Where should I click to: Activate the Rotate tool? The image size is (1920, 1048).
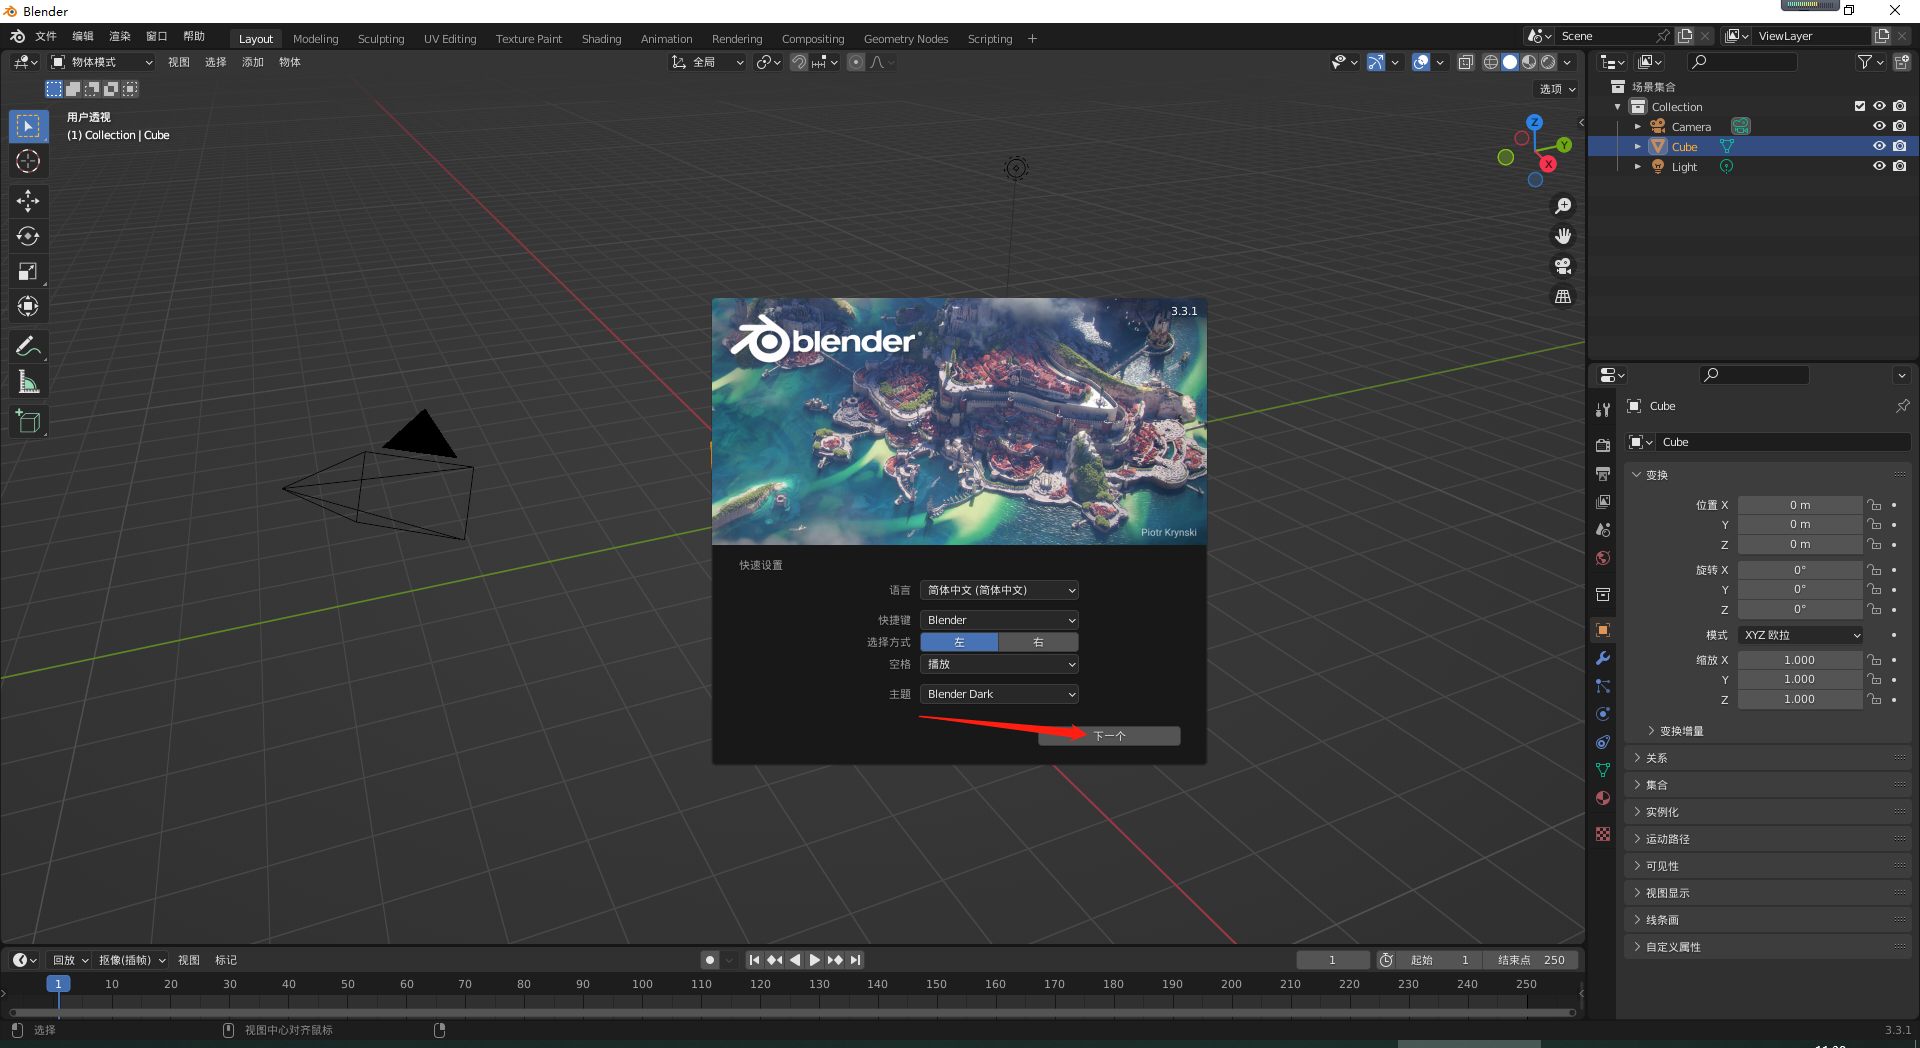point(28,236)
